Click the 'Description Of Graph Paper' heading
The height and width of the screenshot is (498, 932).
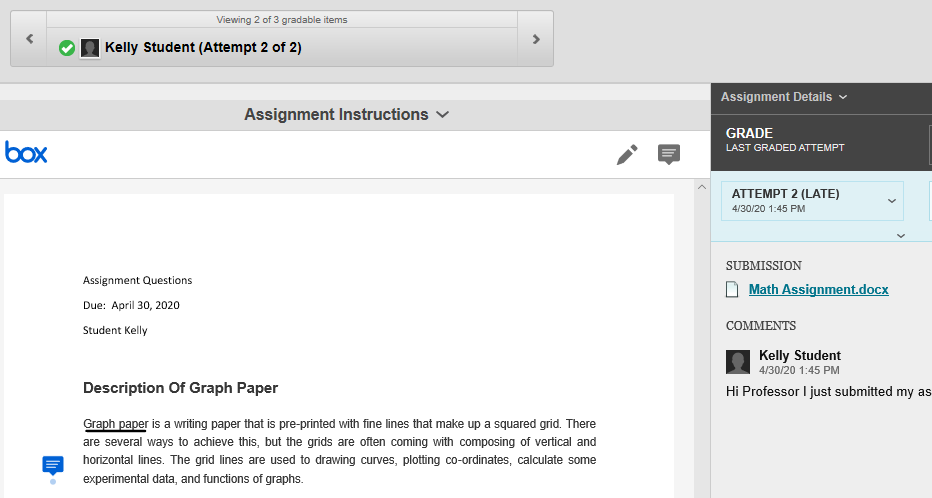(181, 388)
